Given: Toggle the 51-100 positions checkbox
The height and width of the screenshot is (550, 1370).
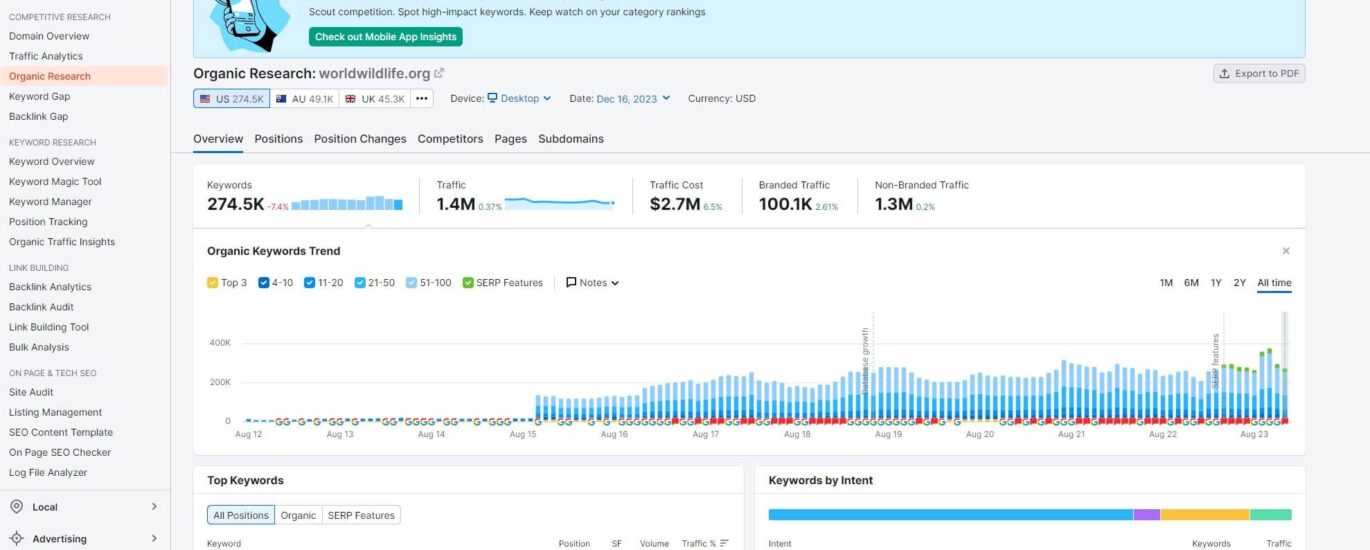Looking at the screenshot, I should coord(411,283).
